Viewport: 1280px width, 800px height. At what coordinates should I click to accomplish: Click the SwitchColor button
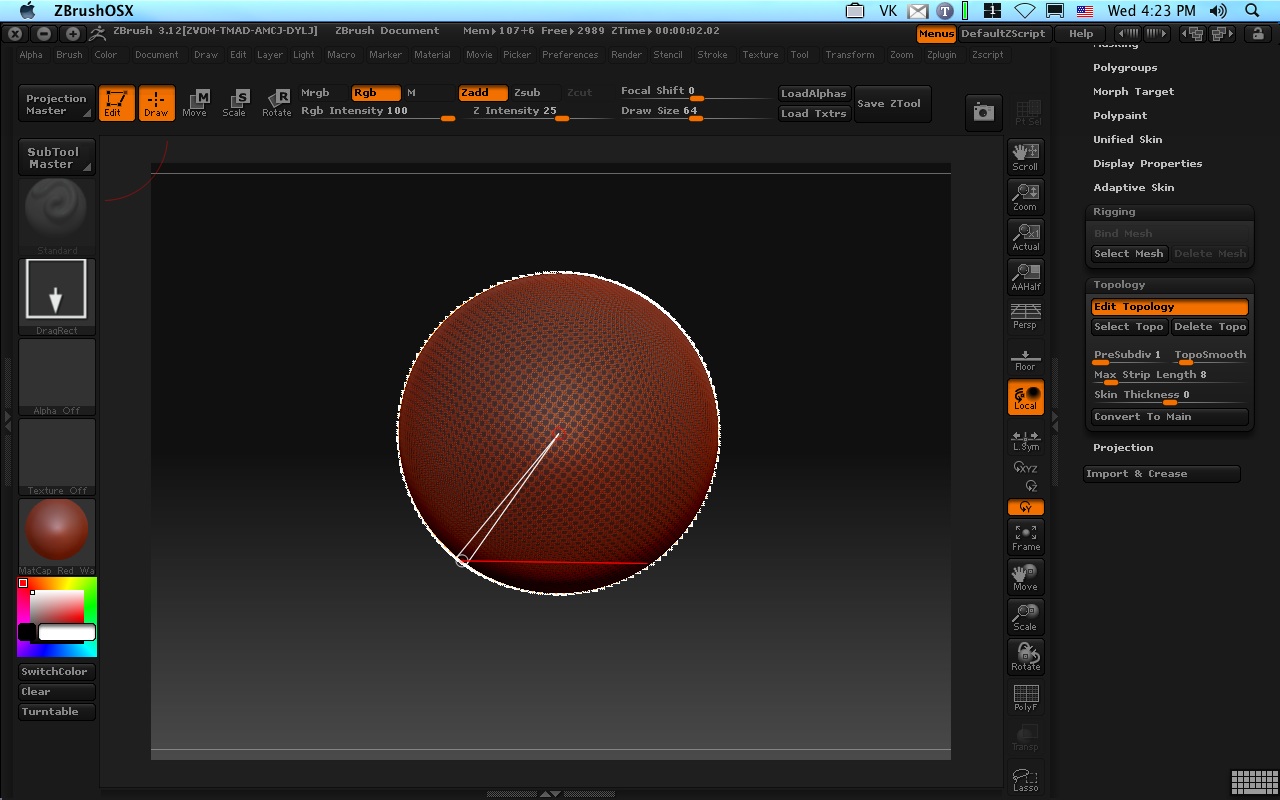point(57,672)
